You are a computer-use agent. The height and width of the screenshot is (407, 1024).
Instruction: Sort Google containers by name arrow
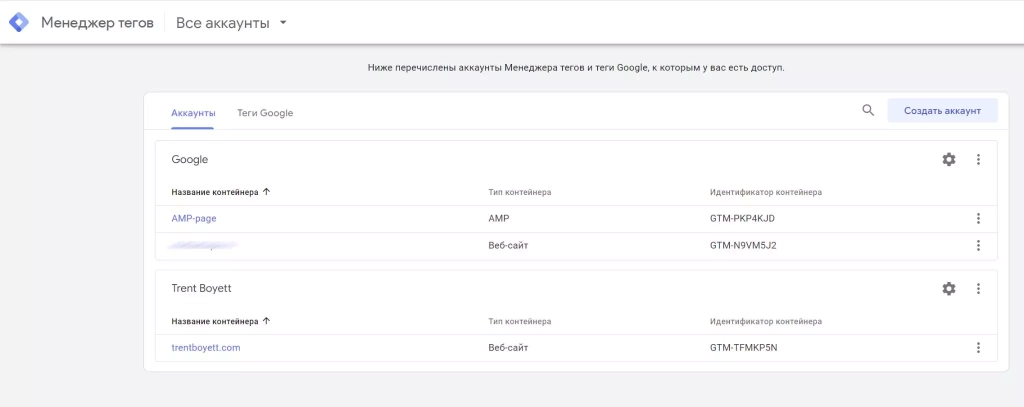266,192
